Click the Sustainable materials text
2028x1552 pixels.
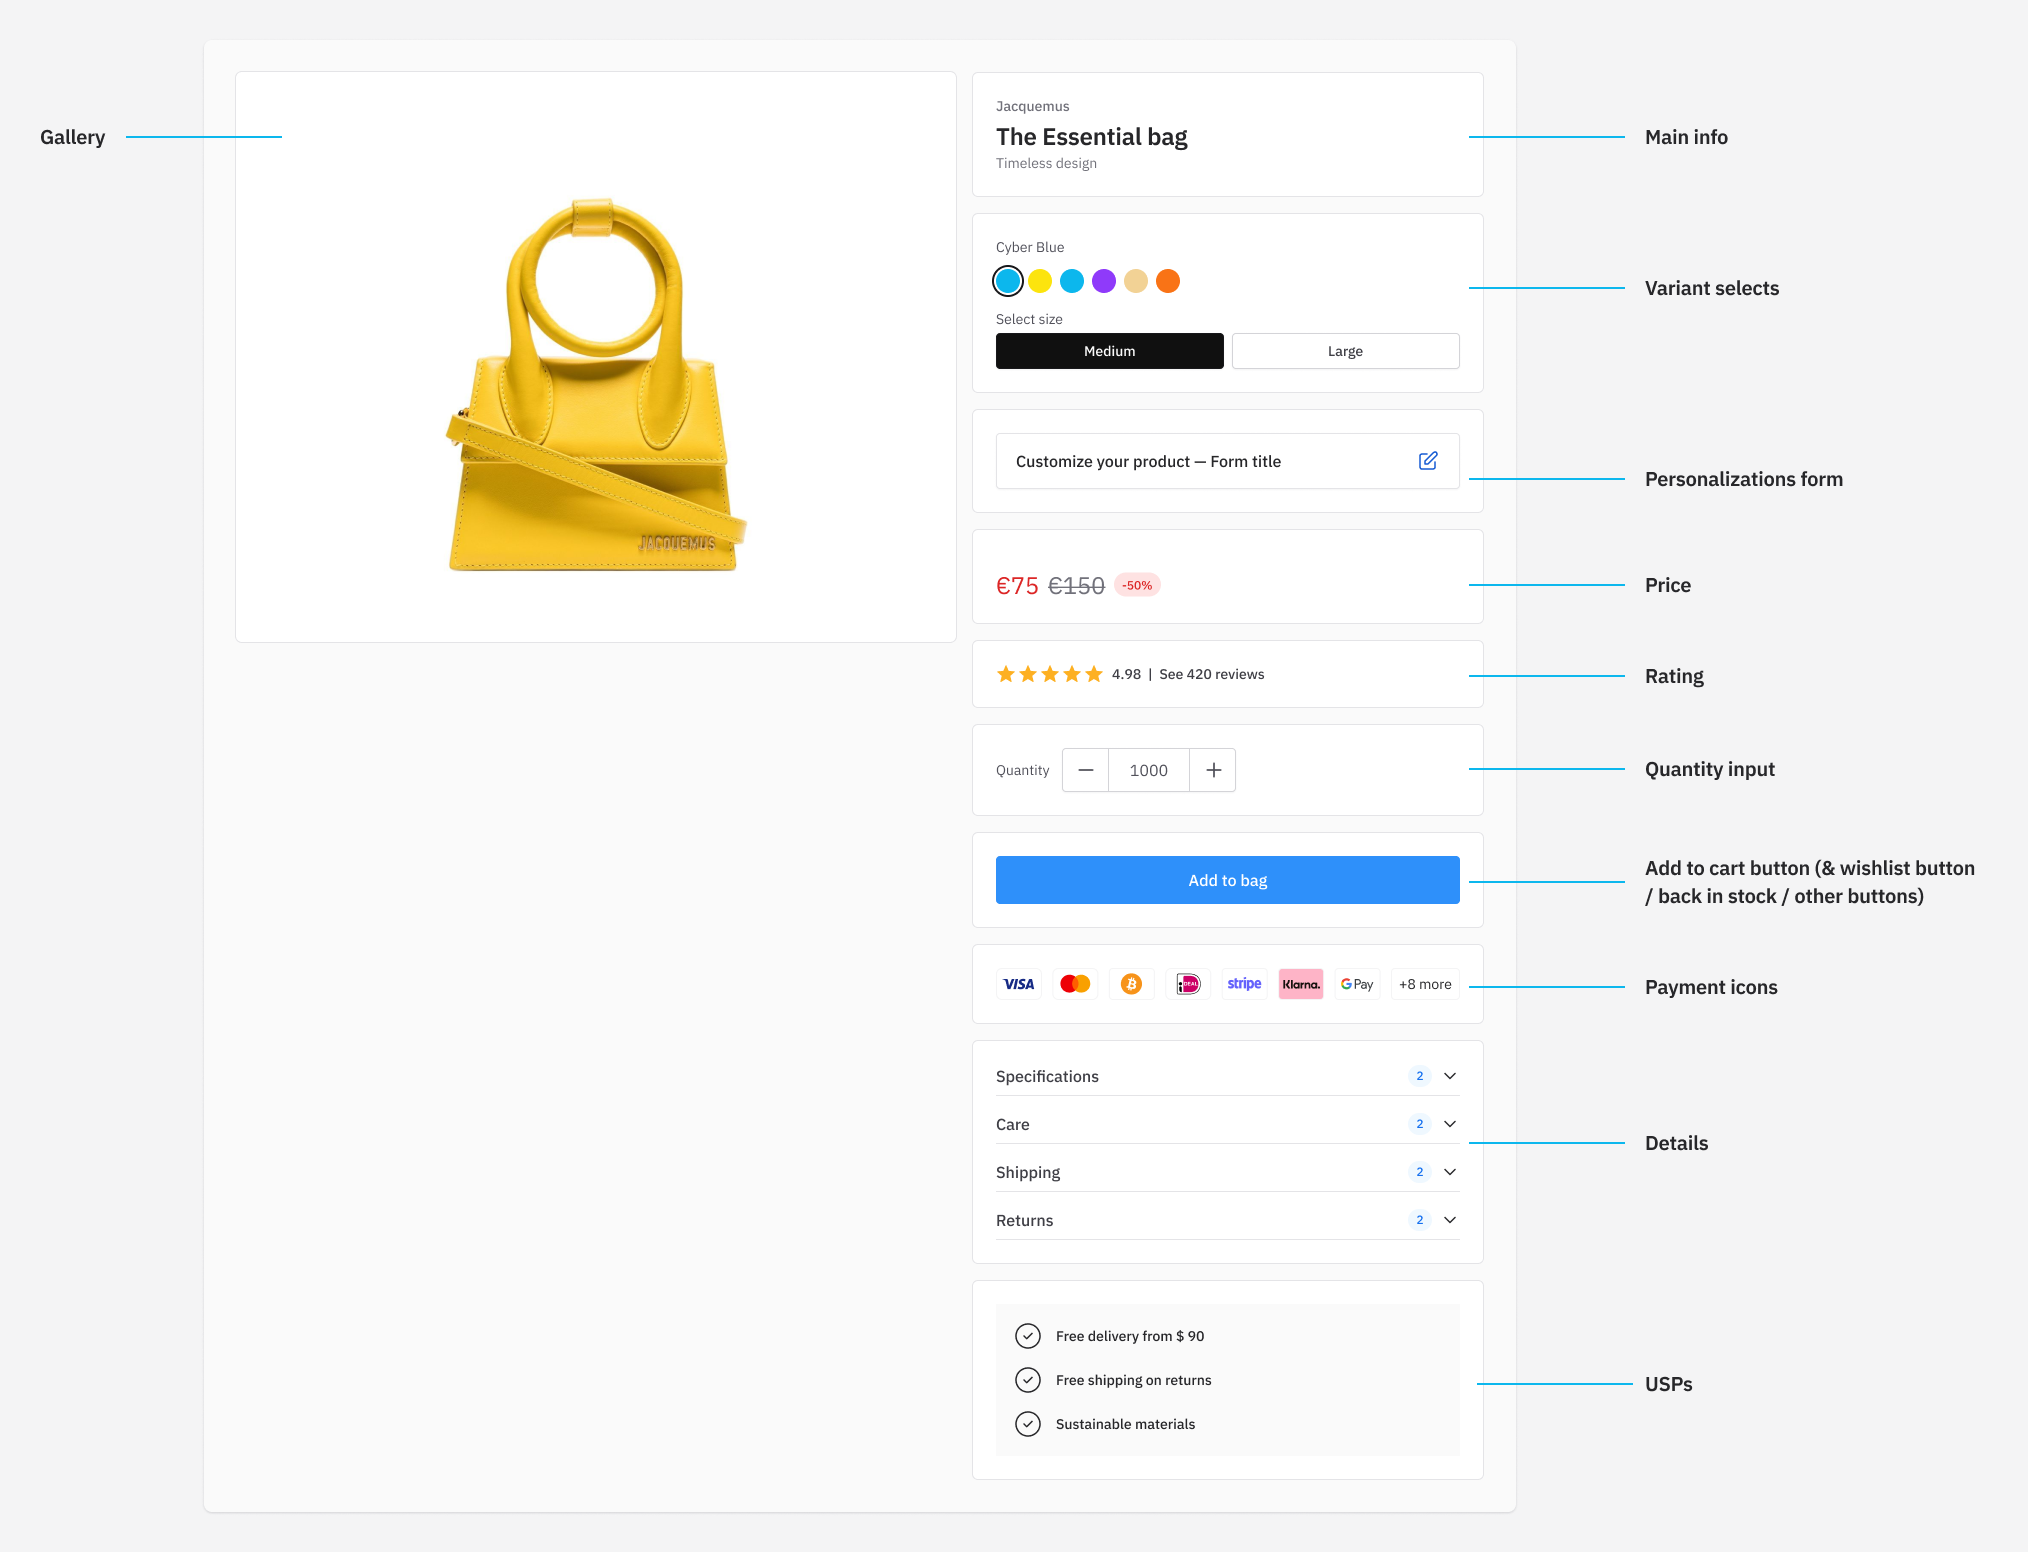click(x=1125, y=1424)
